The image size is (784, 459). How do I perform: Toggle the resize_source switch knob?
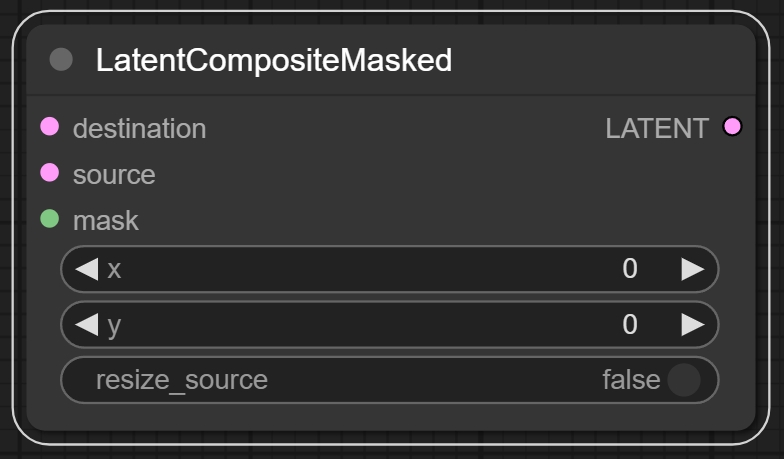pos(684,380)
